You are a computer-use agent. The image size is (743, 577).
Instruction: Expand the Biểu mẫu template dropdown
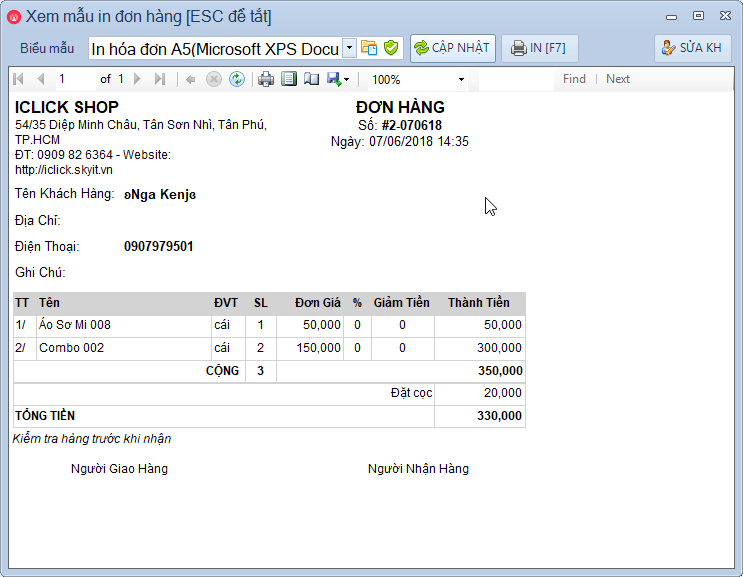(349, 48)
